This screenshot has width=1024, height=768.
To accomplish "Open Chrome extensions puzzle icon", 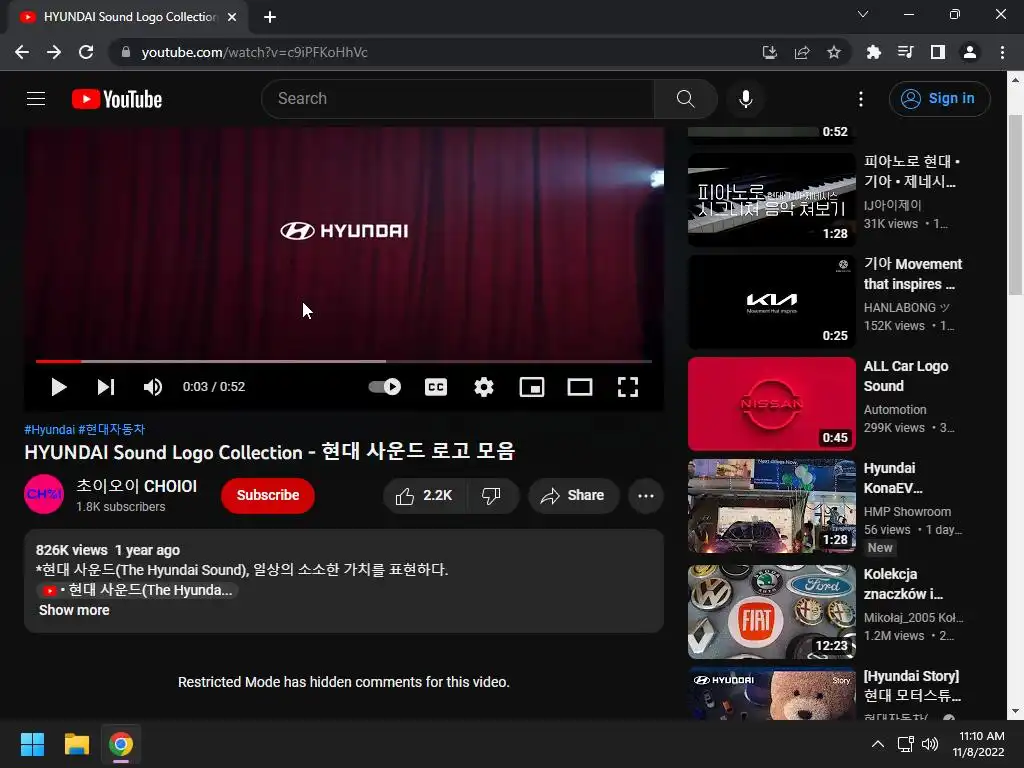I will pyautogui.click(x=873, y=52).
